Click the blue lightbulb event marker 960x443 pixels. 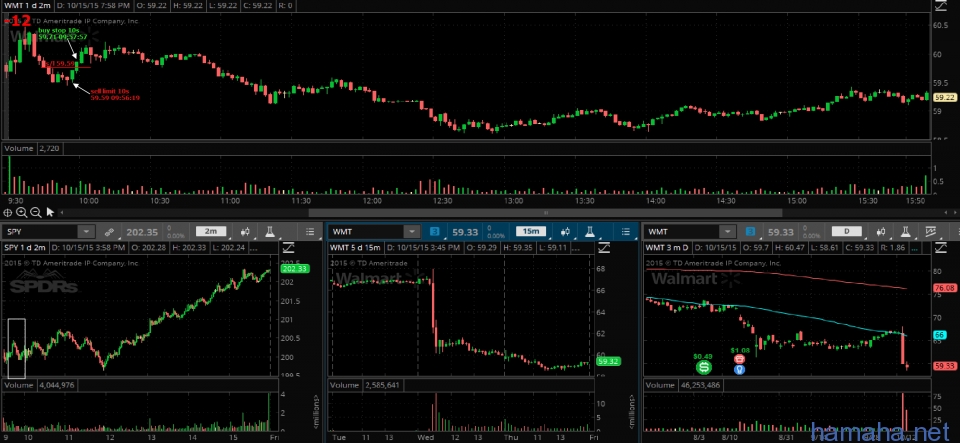(740, 370)
